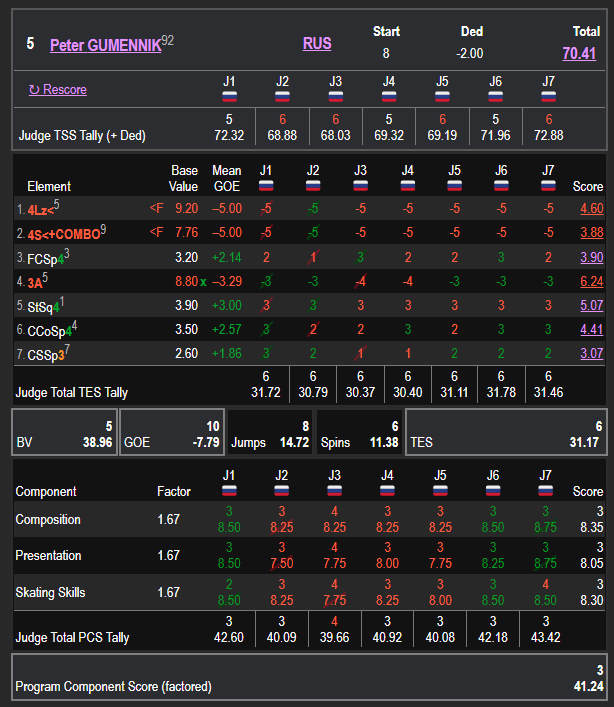Click J5 flag icon in the Element table header
Viewport: 614px width, 707px height.
[454, 186]
